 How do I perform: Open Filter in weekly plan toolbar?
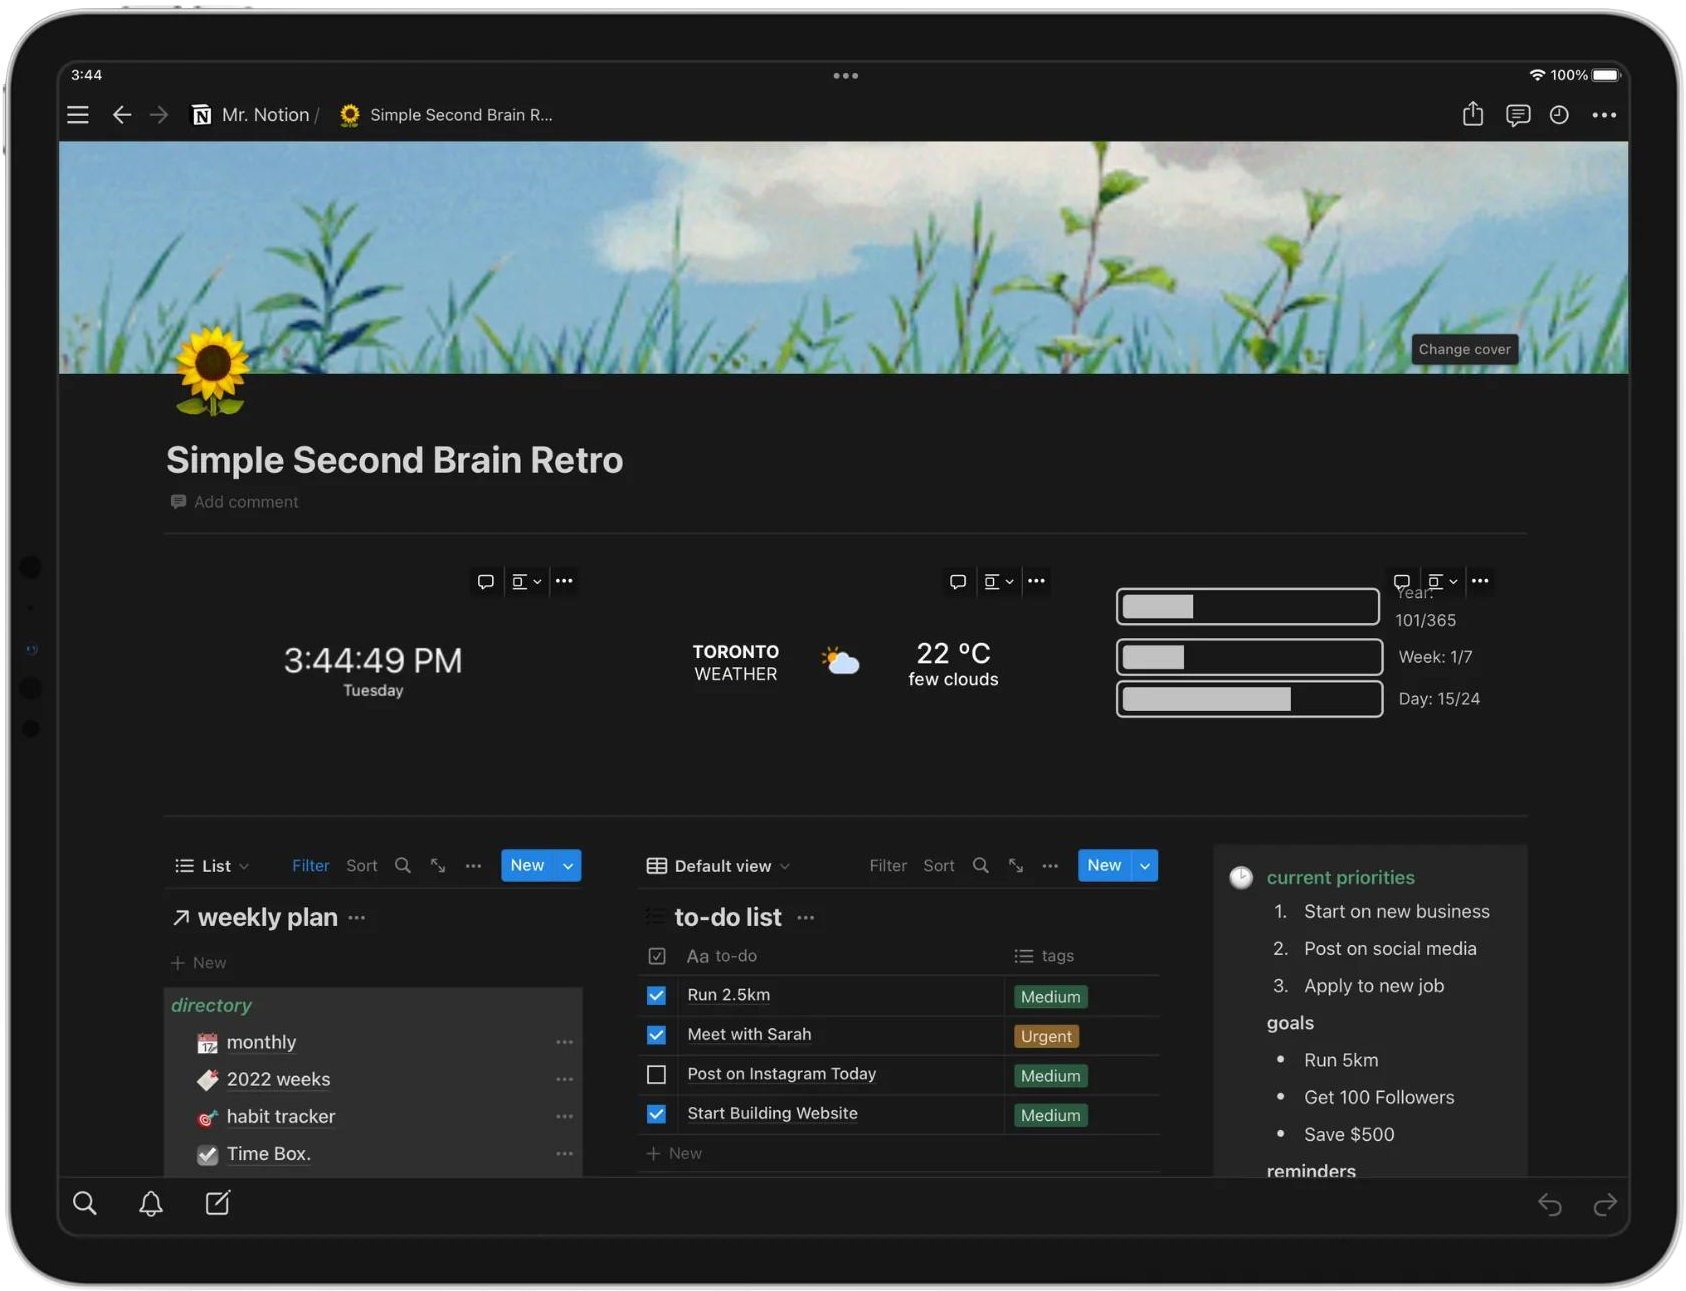pyautogui.click(x=310, y=866)
